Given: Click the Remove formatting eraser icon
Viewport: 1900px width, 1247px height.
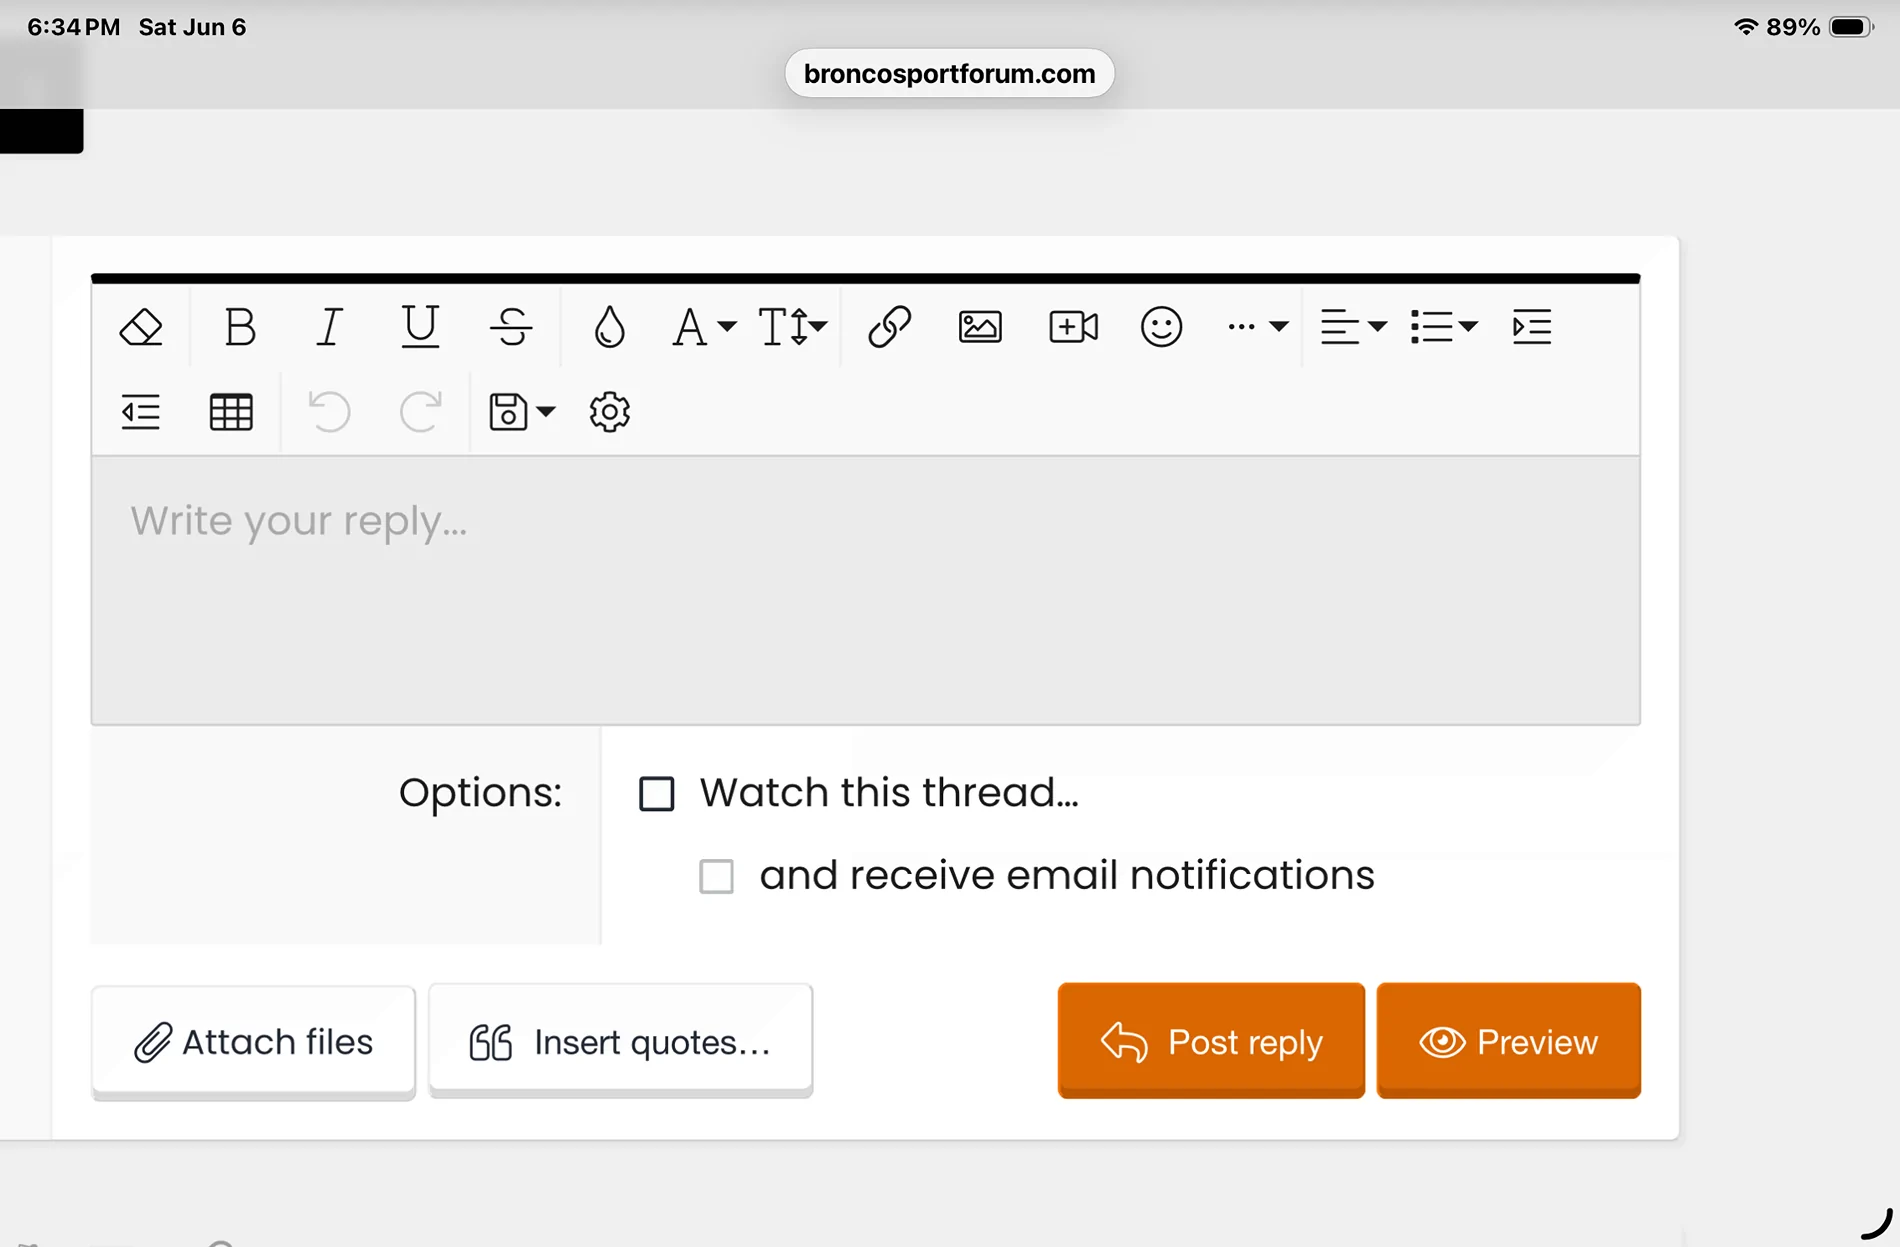Looking at the screenshot, I should point(141,327).
